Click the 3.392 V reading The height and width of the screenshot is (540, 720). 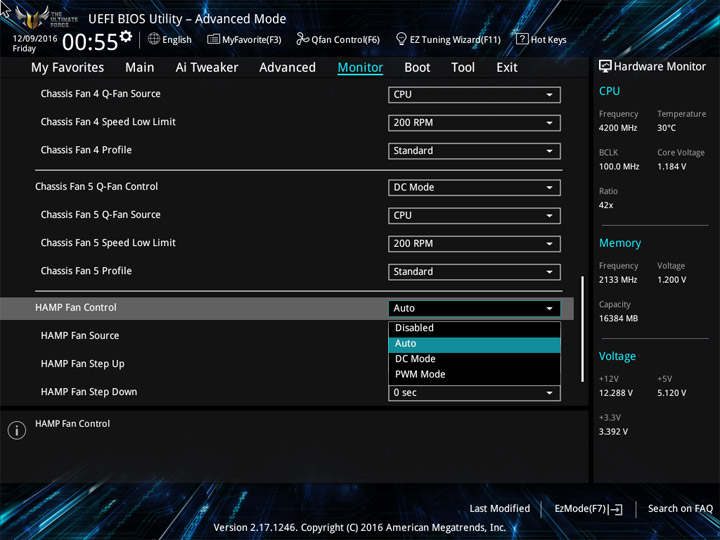coord(613,432)
